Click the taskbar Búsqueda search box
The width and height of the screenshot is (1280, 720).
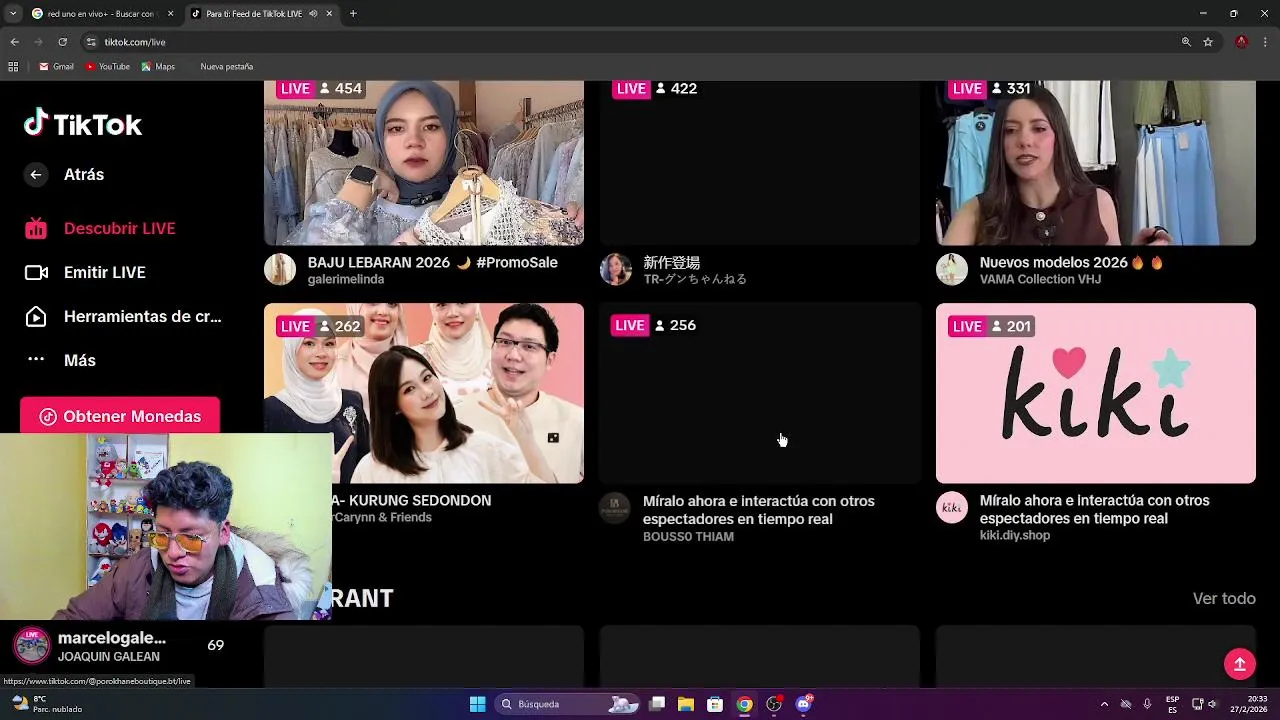pyautogui.click(x=568, y=704)
